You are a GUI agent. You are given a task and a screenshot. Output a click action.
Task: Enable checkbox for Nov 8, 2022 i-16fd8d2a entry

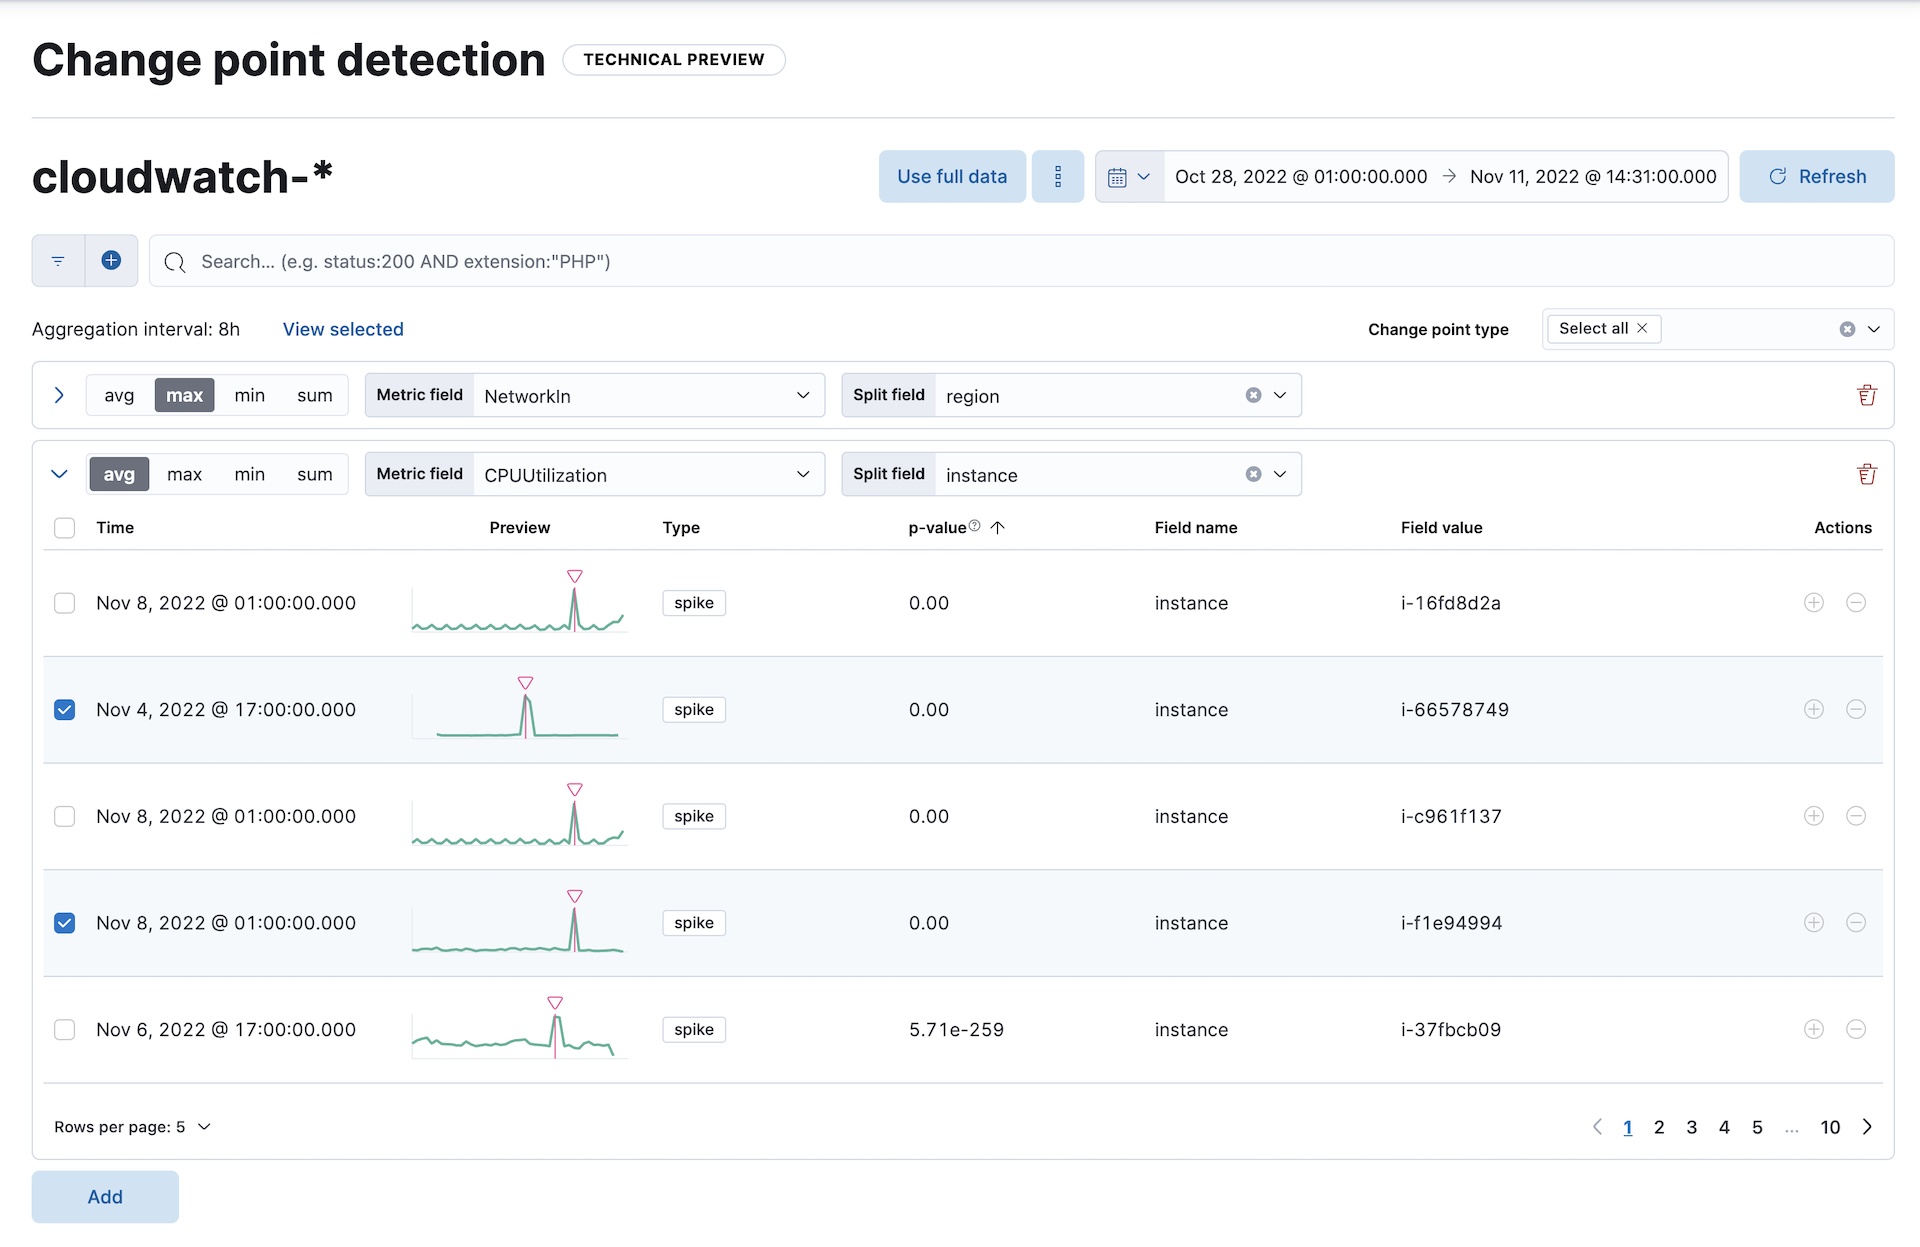[66, 602]
